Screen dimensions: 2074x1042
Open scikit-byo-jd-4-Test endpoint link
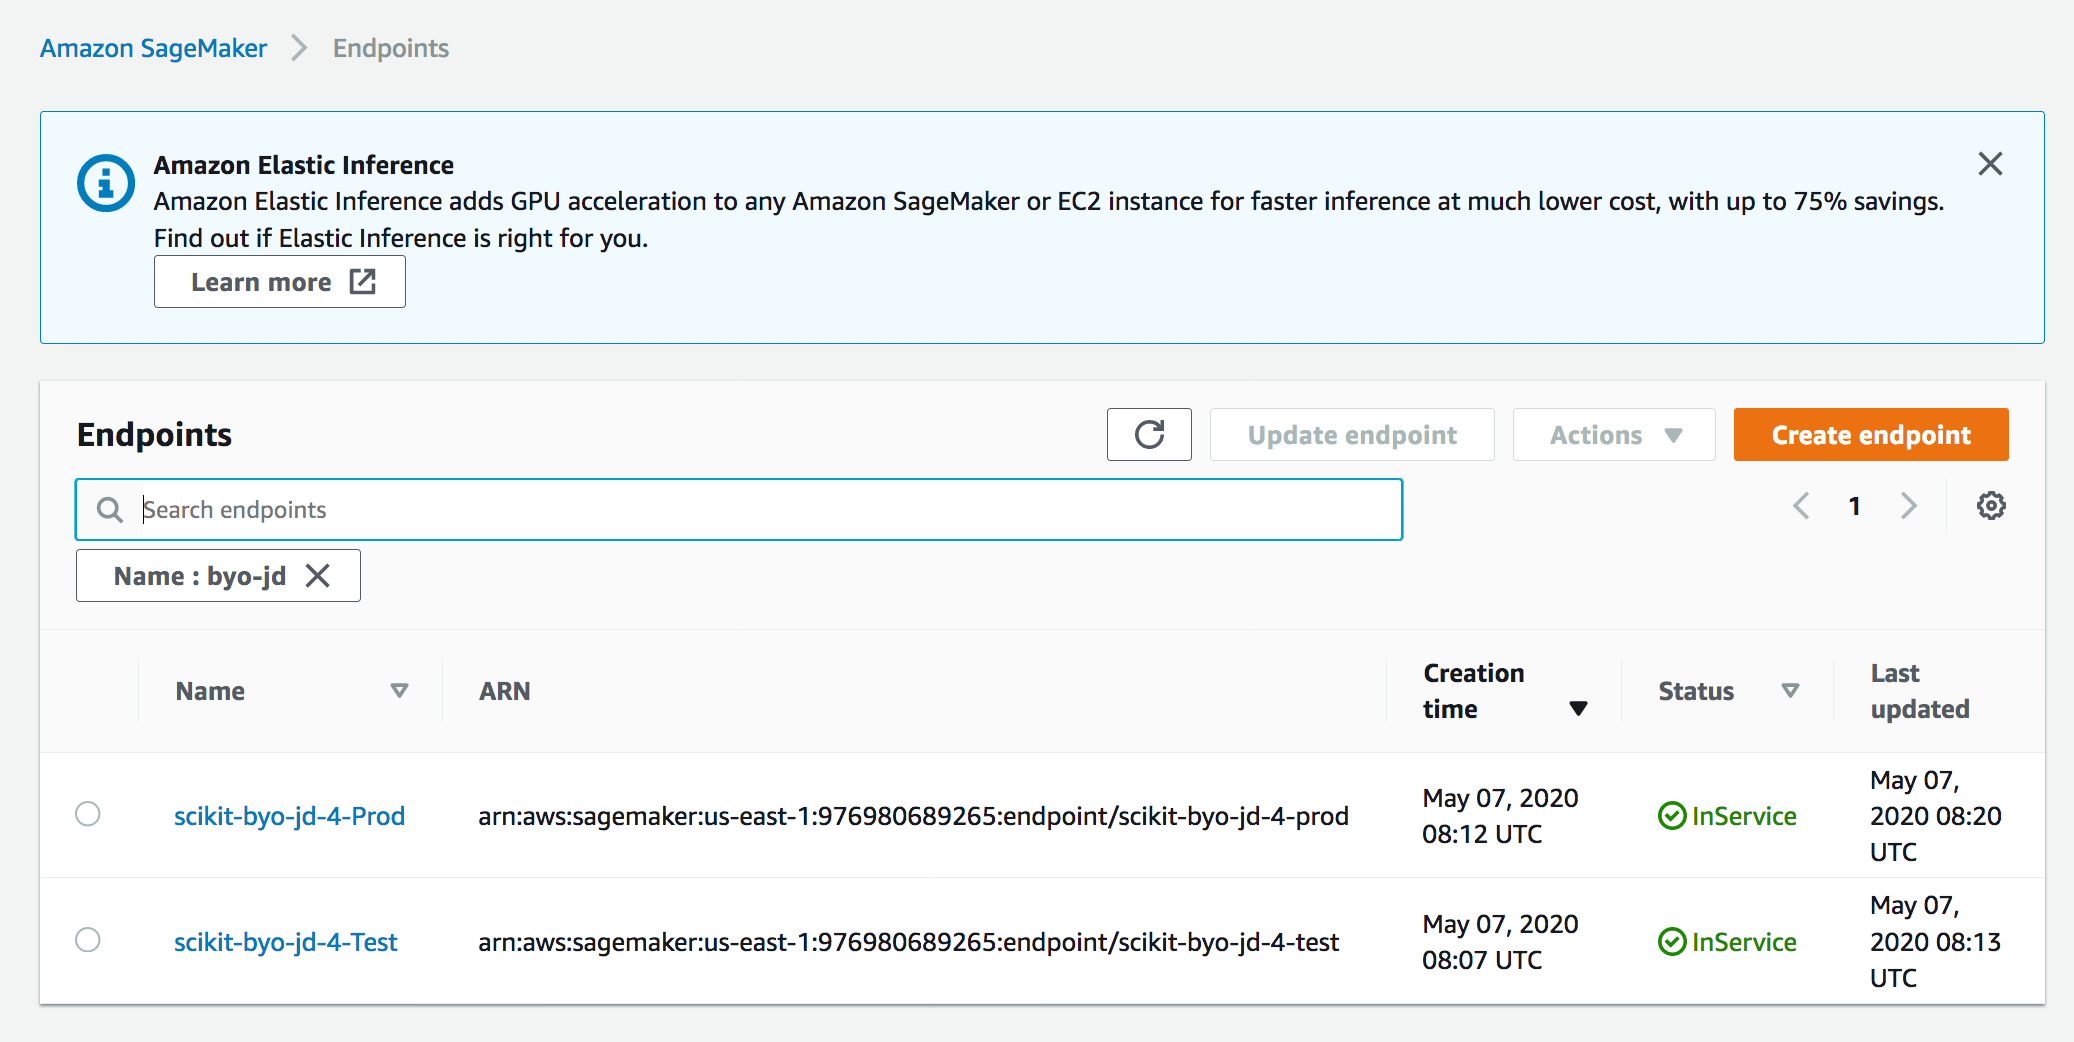pos(285,942)
